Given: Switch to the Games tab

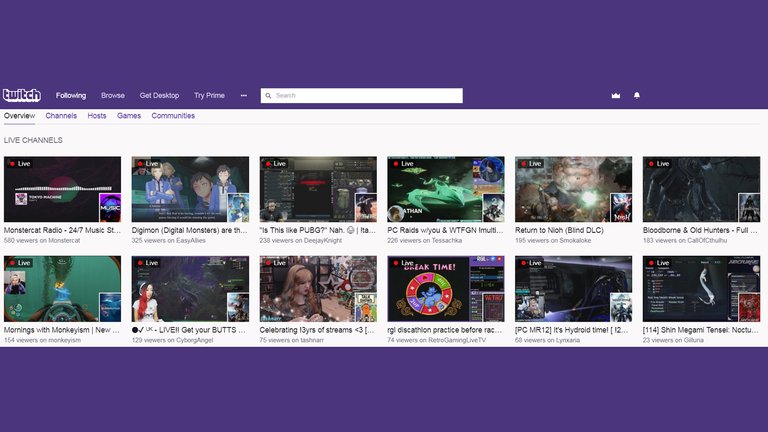Looking at the screenshot, I should 129,116.
